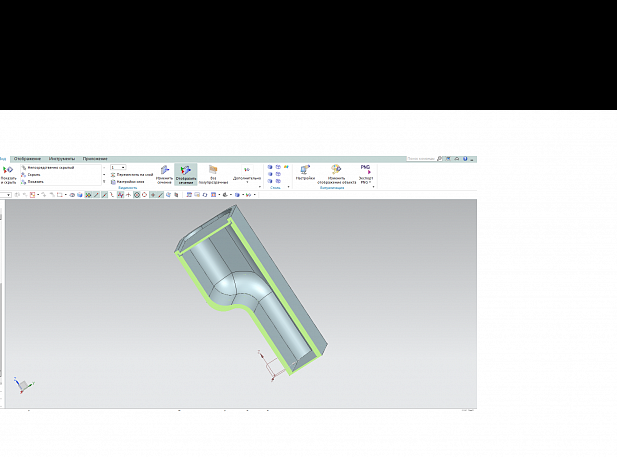617x457 pixels.
Task: Click the eye-shaped icon in selection toolbar
Action: (72, 195)
